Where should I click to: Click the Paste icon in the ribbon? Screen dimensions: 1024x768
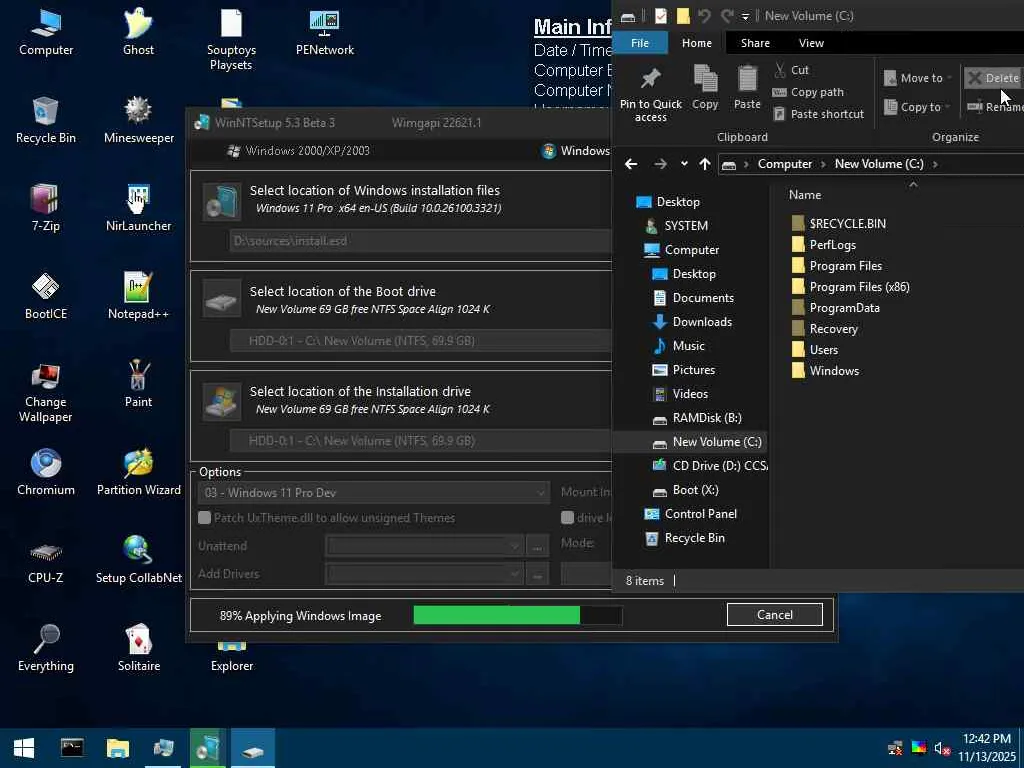coord(747,88)
